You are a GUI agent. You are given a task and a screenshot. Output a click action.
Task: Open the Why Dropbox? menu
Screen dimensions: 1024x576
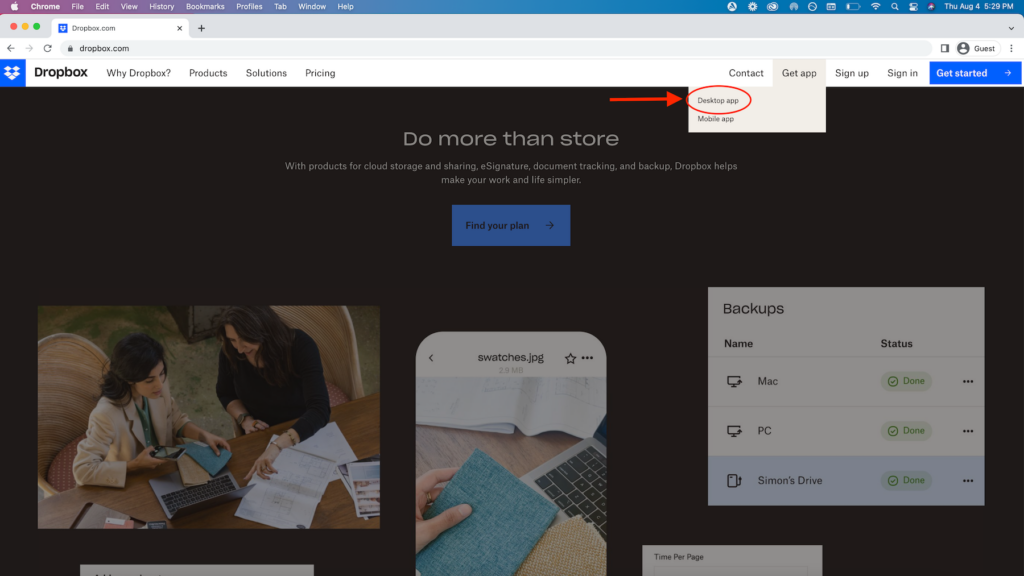pos(138,73)
